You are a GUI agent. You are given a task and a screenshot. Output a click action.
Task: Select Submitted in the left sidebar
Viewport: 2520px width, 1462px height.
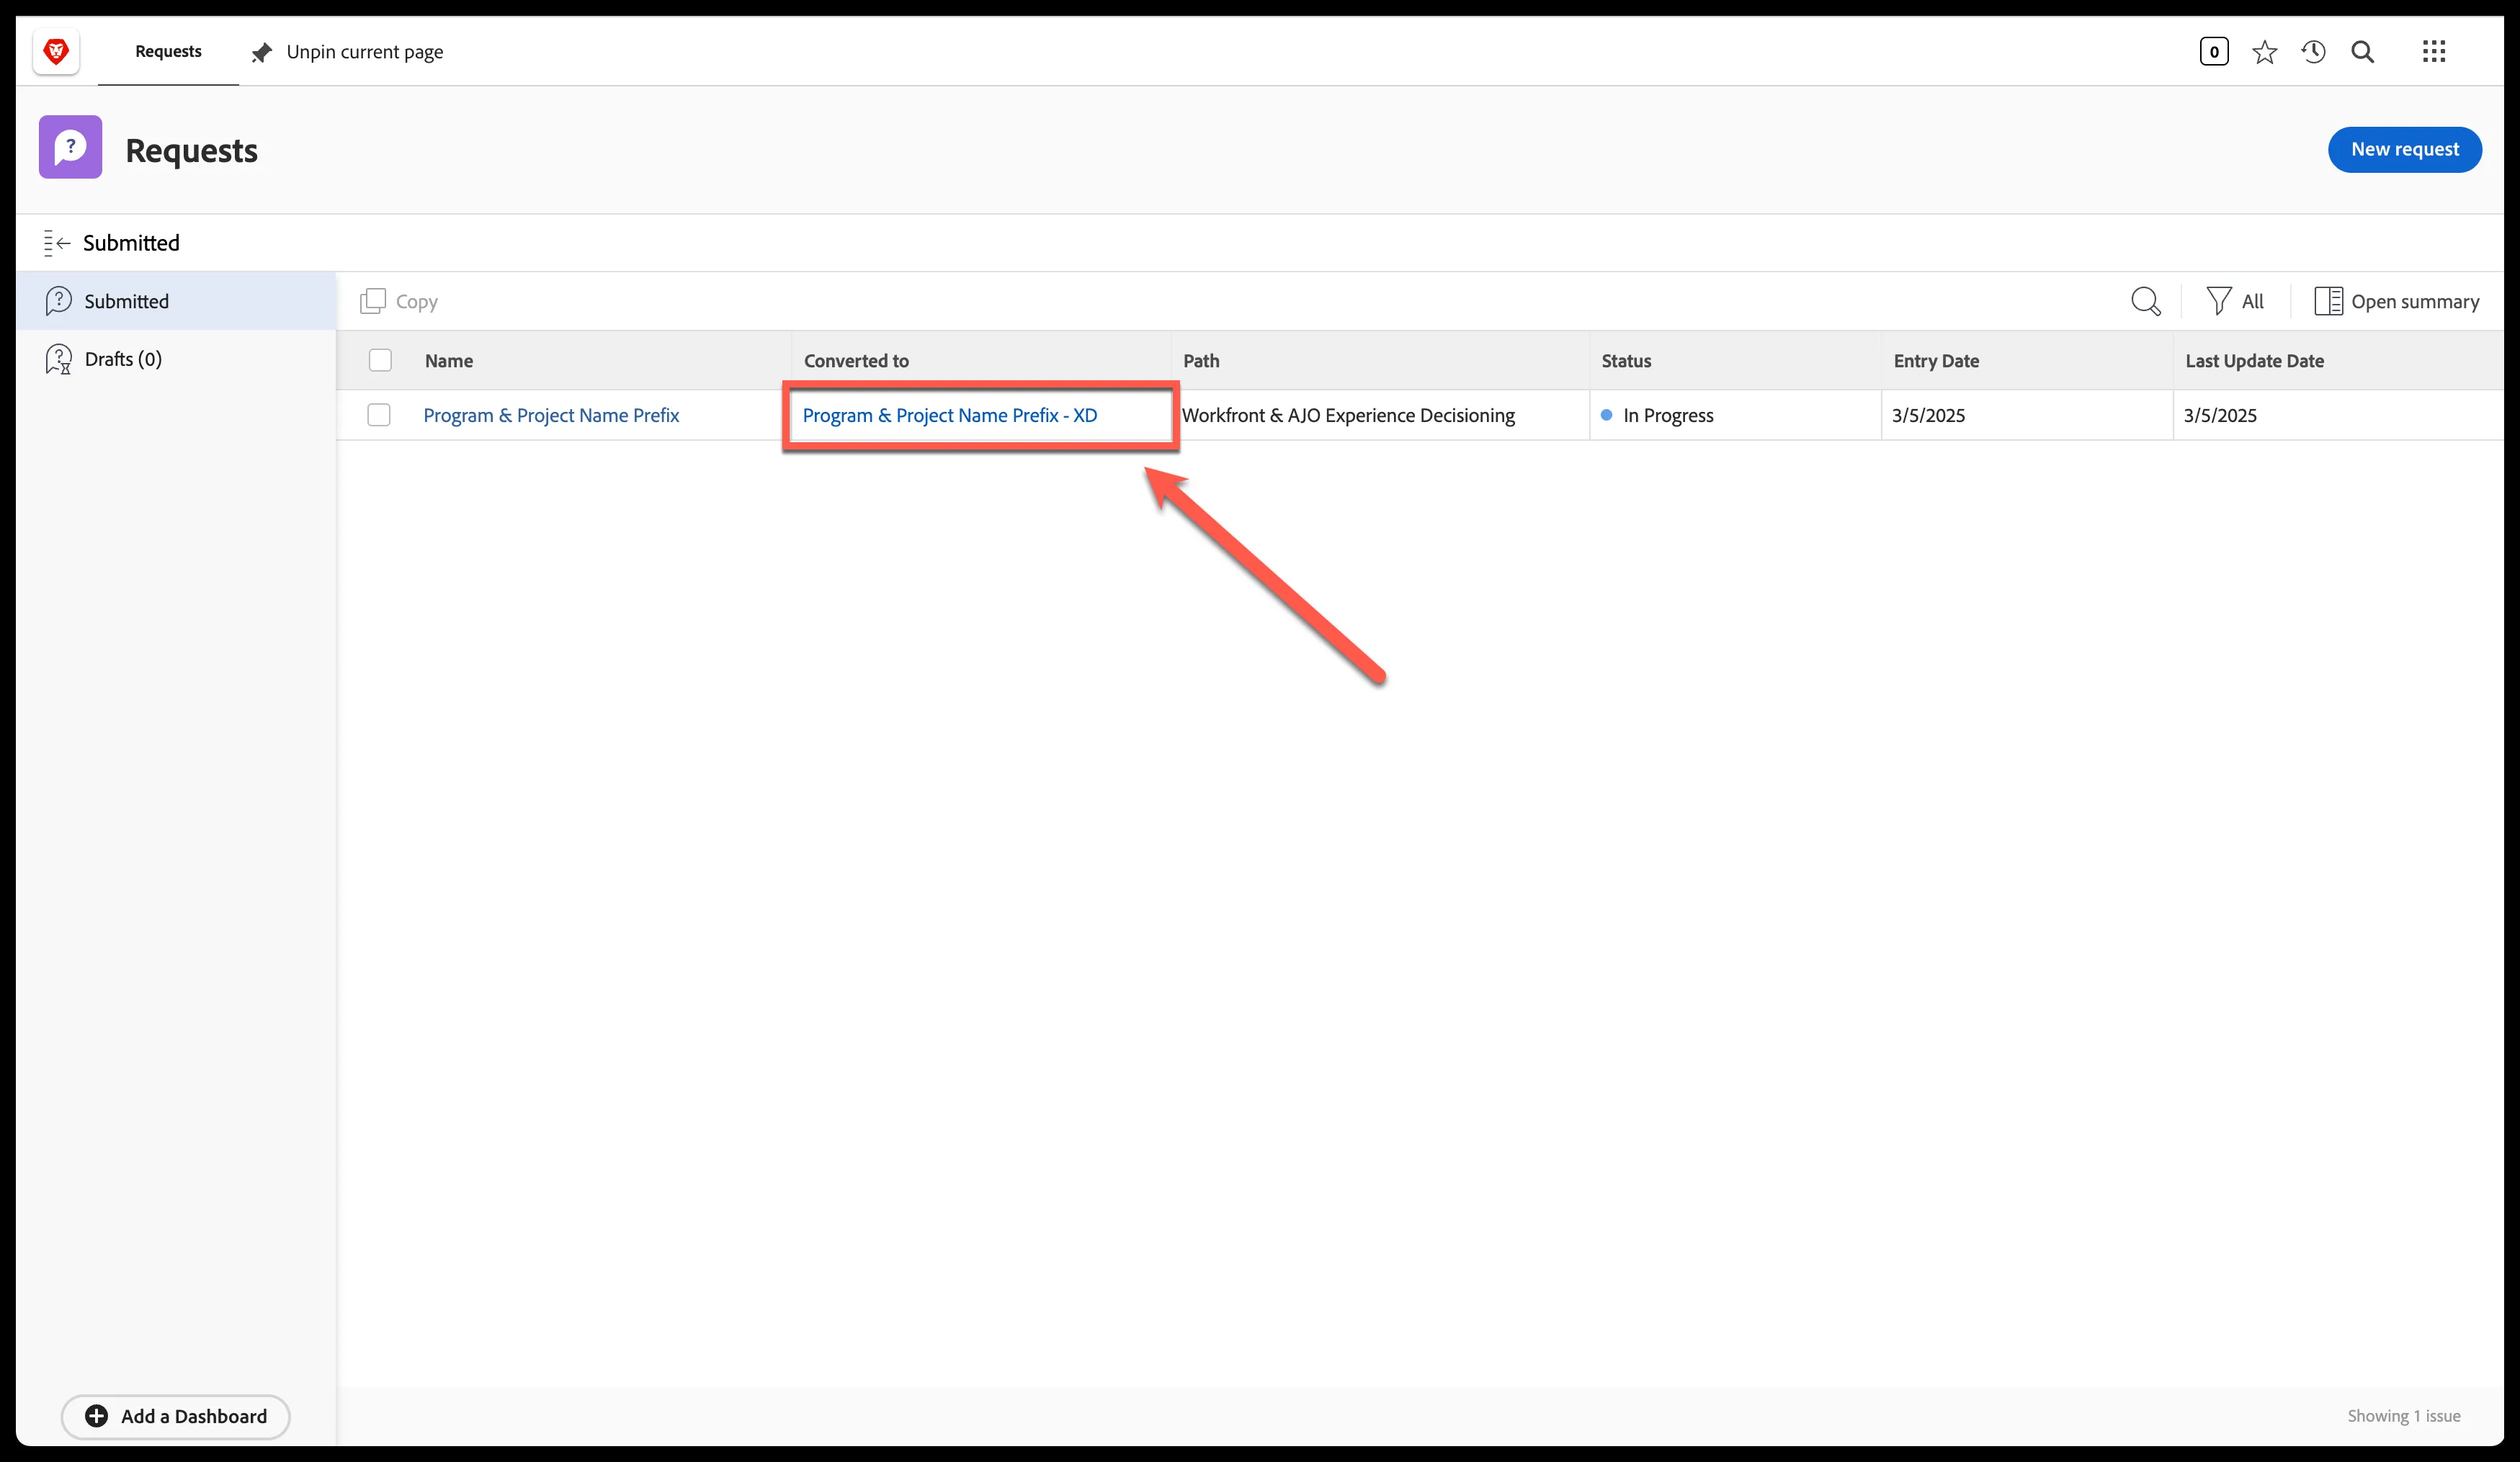tap(176, 301)
